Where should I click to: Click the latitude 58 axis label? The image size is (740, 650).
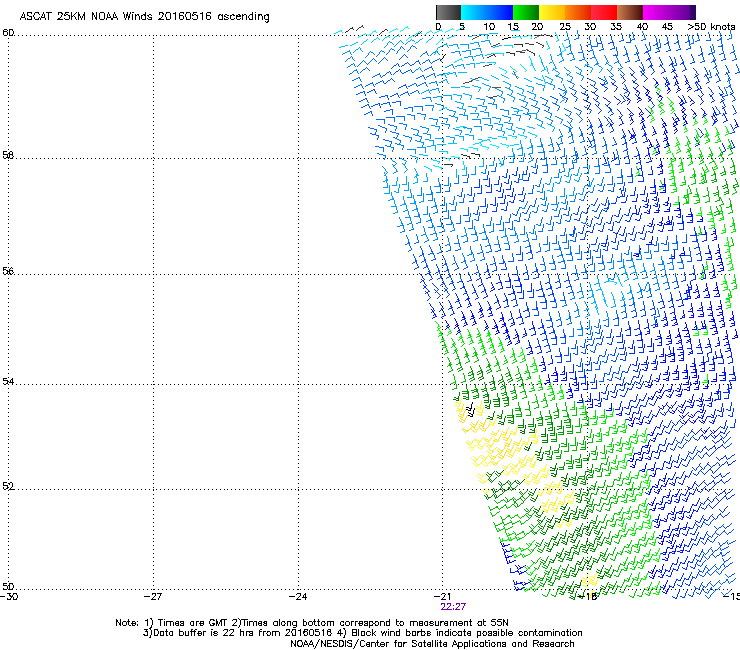point(8,155)
